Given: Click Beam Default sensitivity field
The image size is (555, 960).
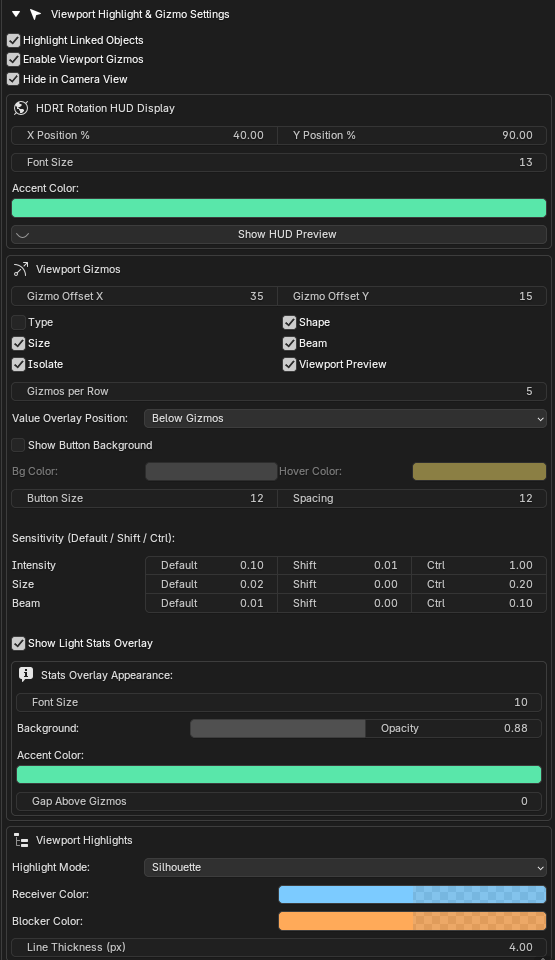Looking at the screenshot, I should click(211, 603).
